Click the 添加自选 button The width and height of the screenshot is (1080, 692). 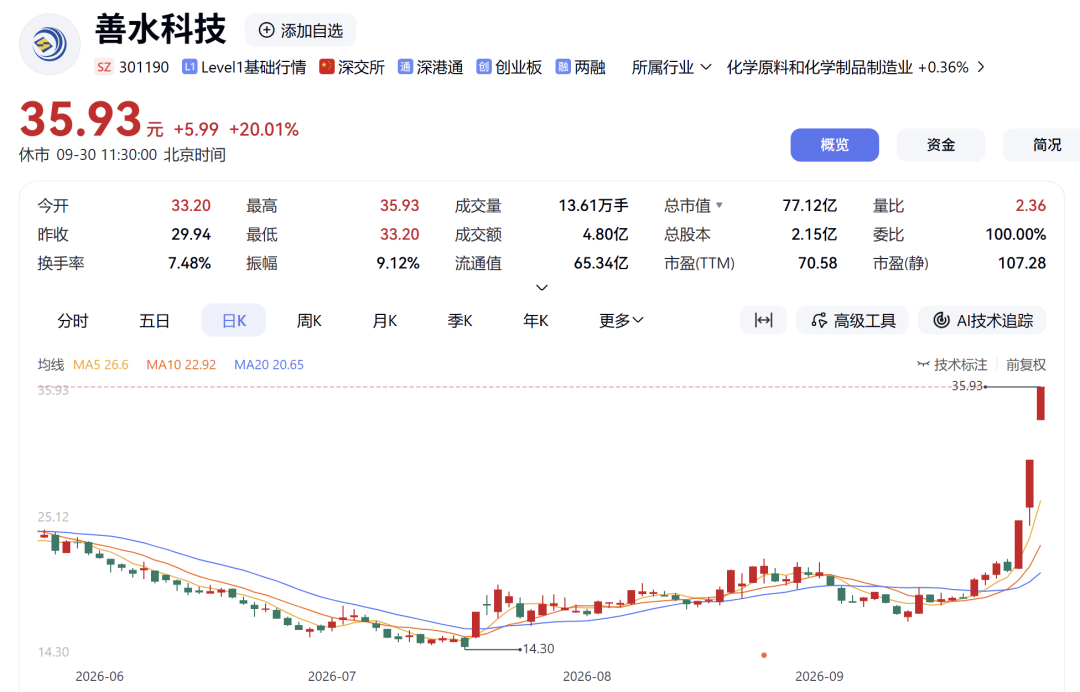click(300, 30)
